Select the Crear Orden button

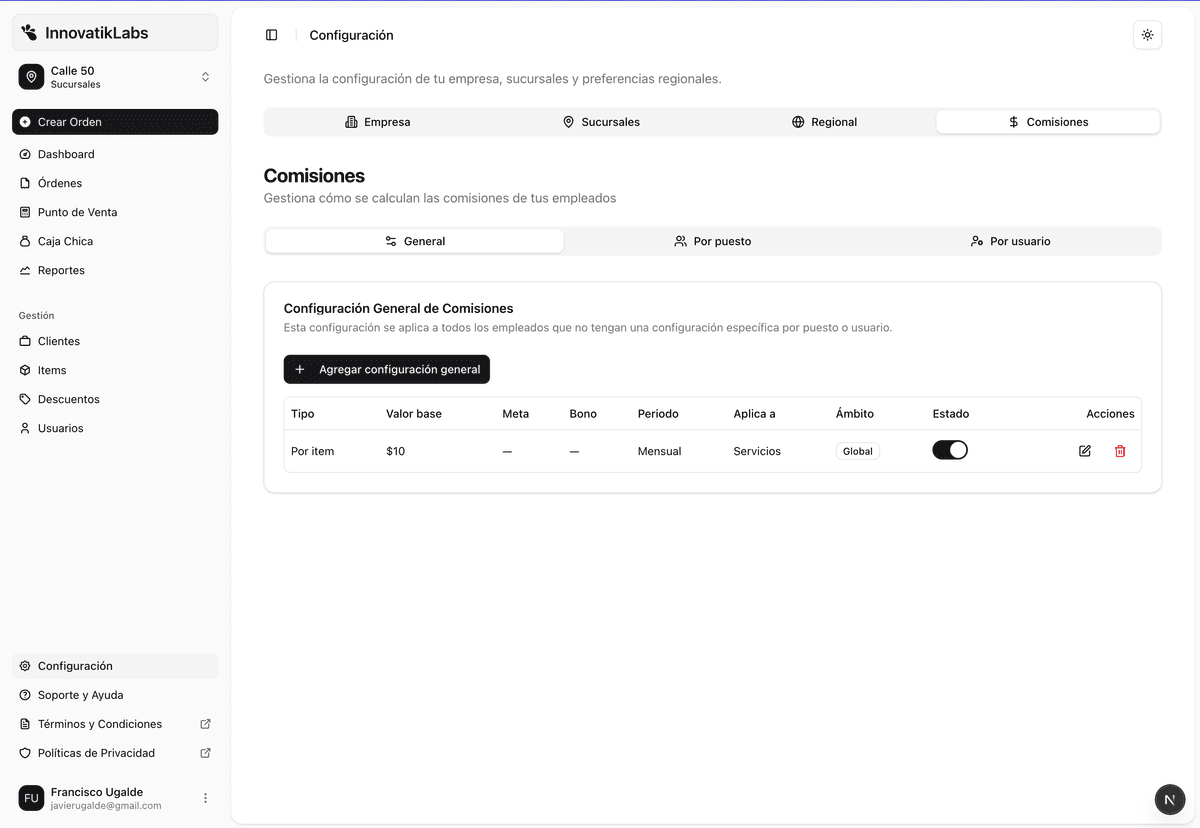[114, 122]
